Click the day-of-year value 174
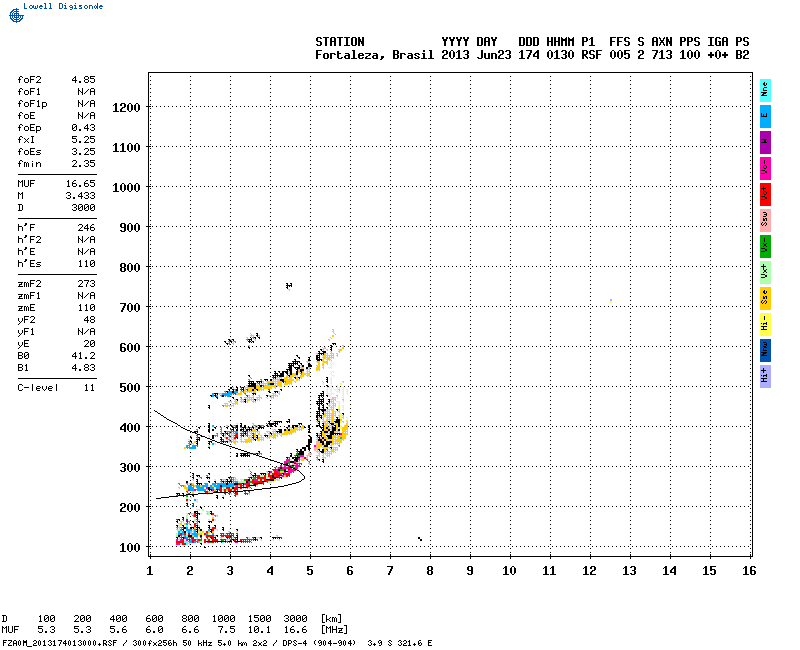 (529, 55)
